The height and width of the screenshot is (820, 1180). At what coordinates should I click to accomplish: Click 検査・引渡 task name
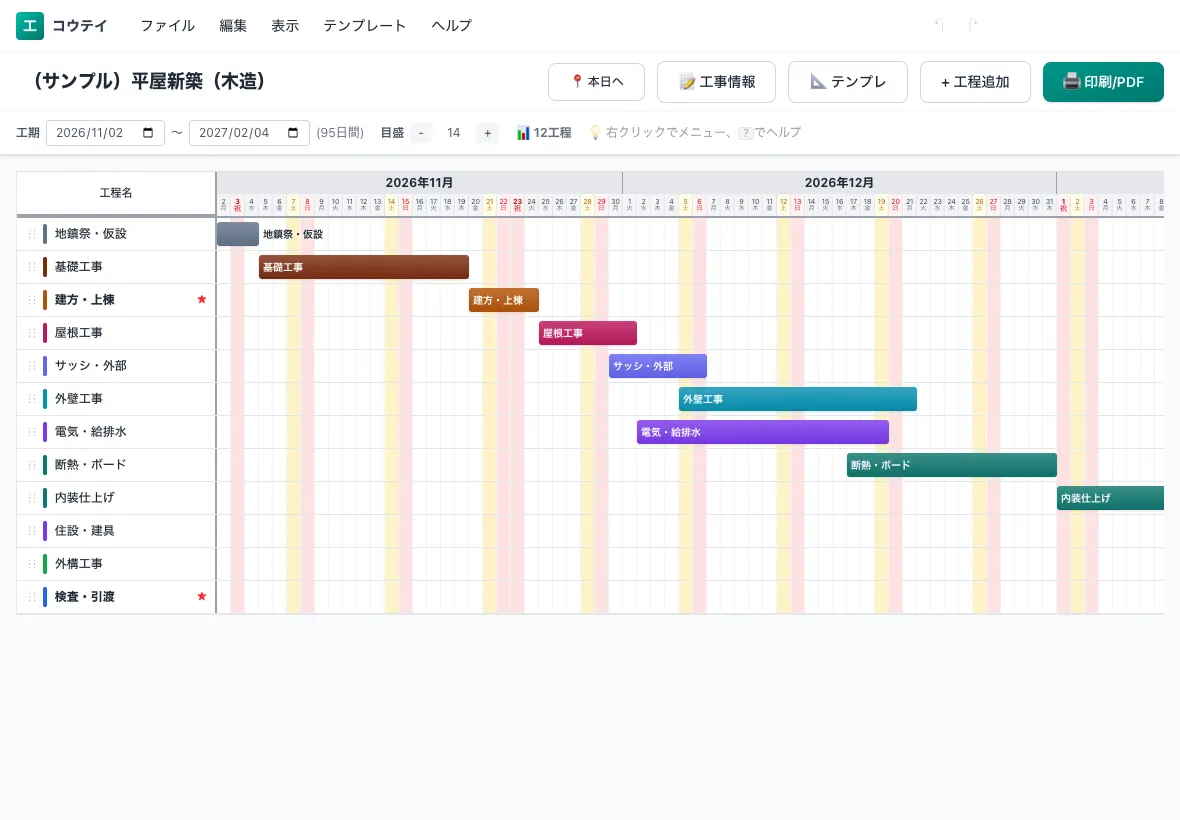point(84,597)
